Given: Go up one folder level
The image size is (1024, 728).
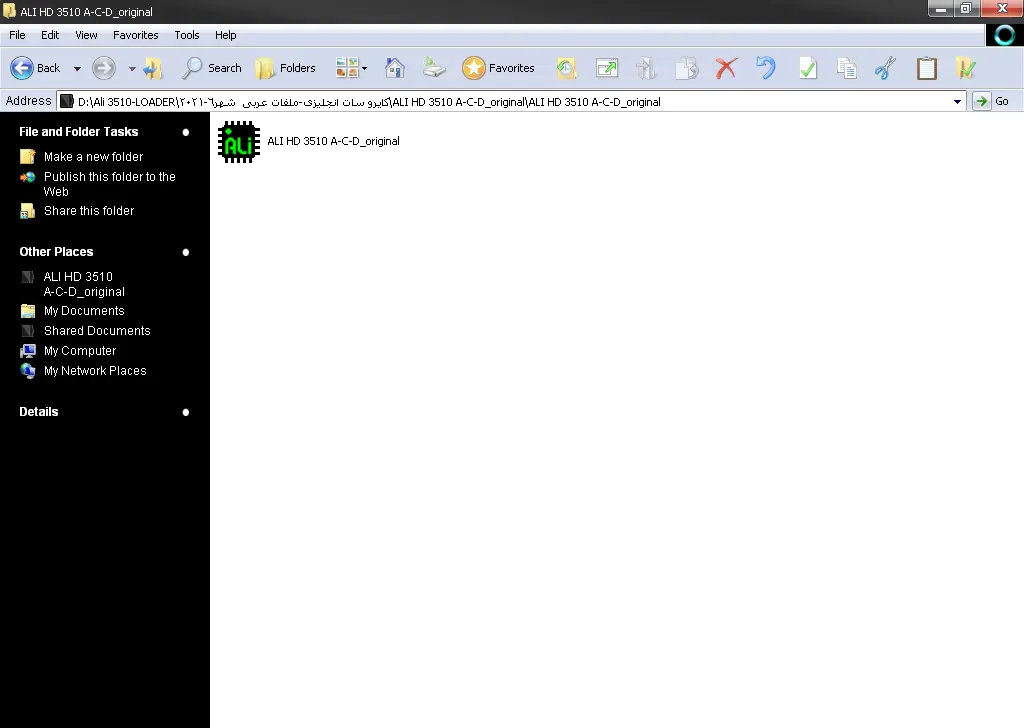Looking at the screenshot, I should click(x=153, y=68).
